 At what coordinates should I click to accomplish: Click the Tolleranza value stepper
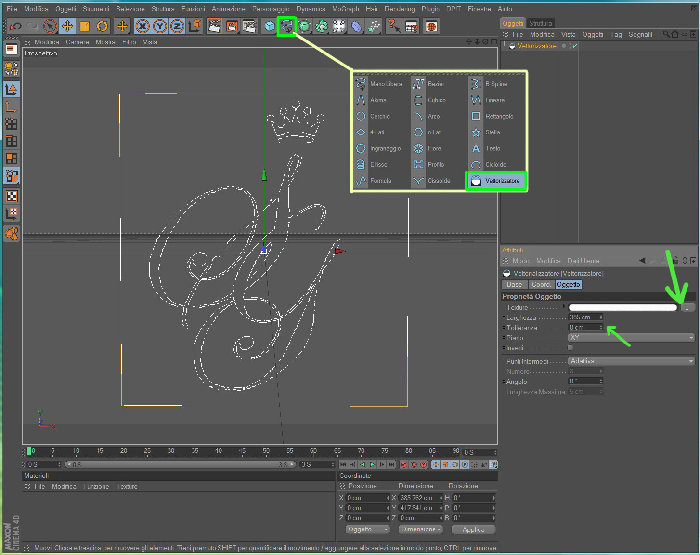601,327
